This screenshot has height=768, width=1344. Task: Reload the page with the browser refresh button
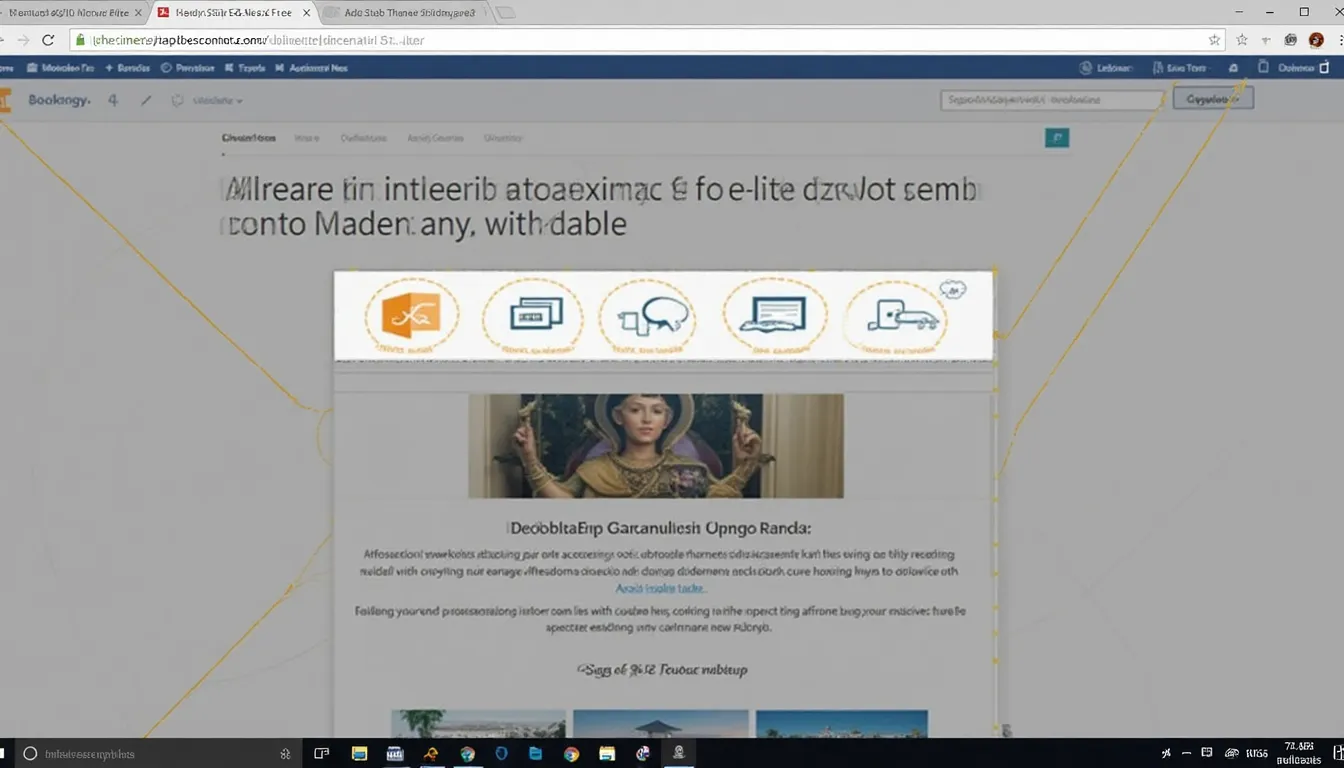[x=47, y=40]
